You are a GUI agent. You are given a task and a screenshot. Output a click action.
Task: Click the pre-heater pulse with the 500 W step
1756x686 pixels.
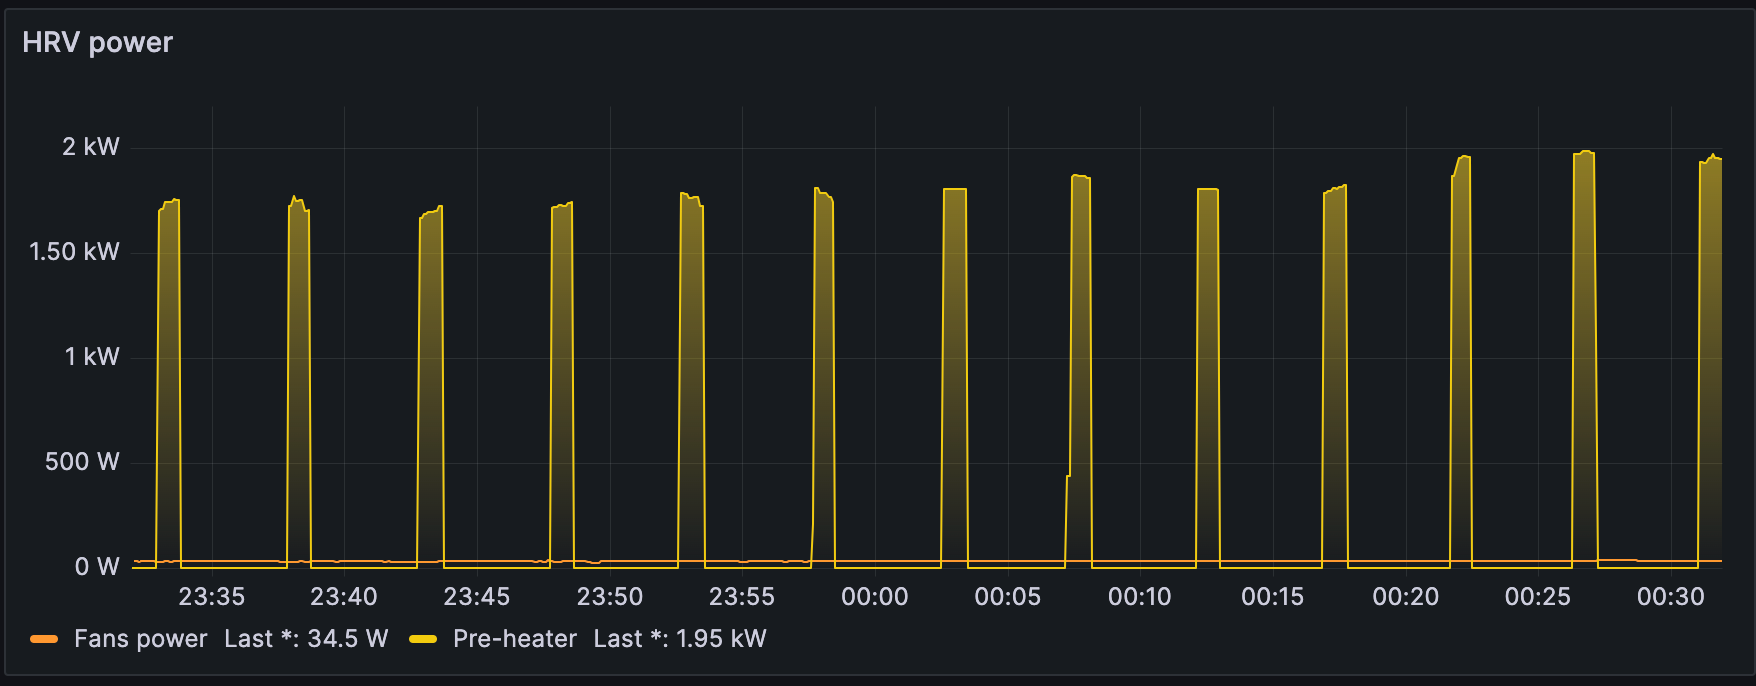[1079, 370]
